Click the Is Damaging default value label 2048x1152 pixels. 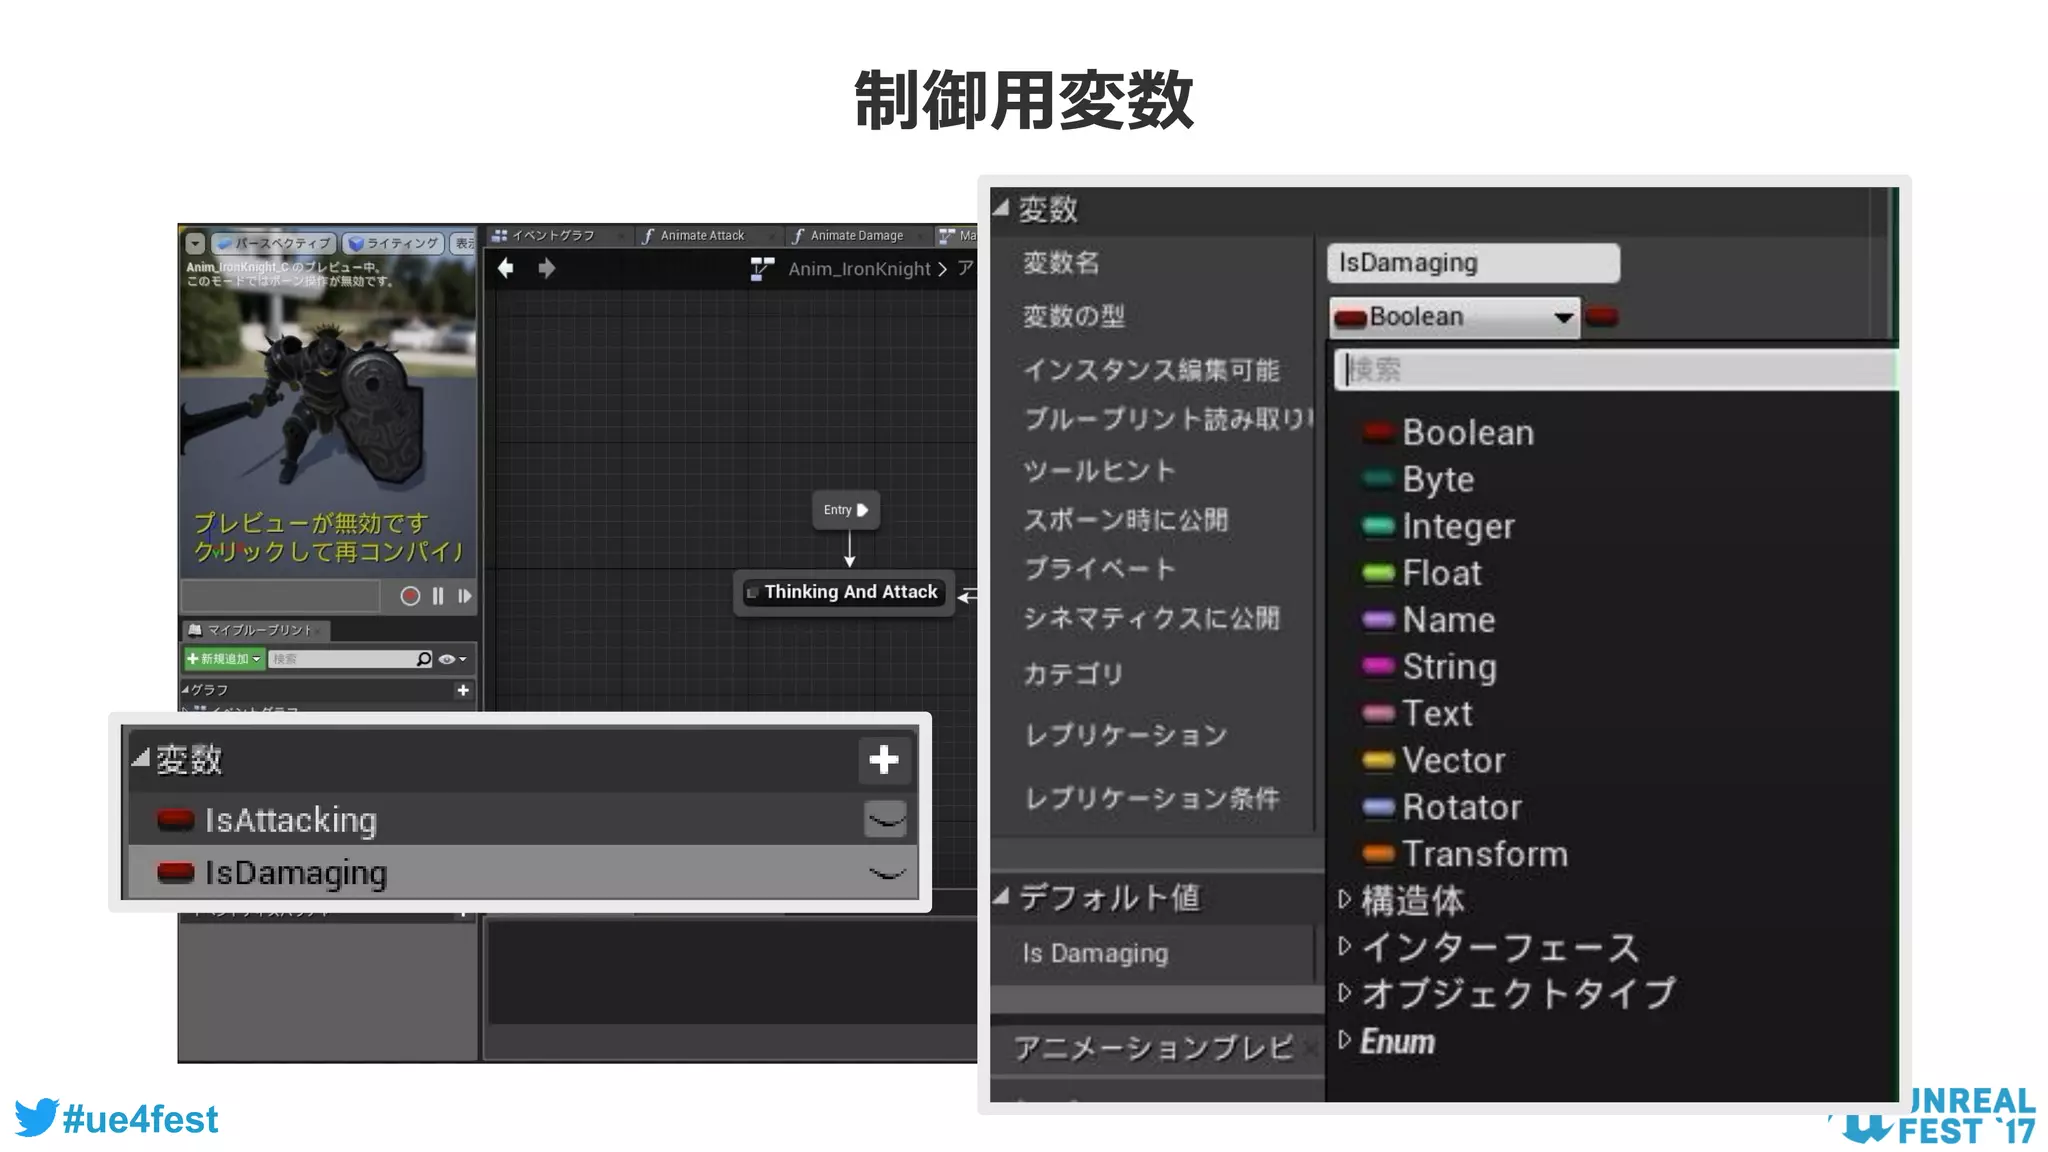pos(1095,954)
